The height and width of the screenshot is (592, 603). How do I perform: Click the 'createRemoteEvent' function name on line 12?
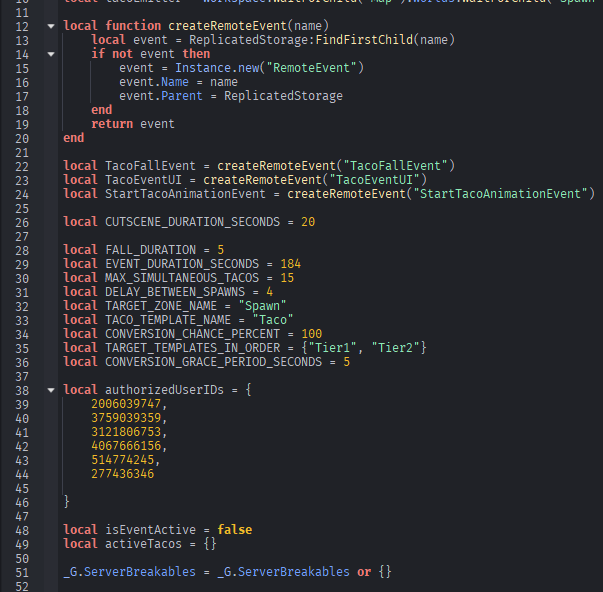(228, 26)
